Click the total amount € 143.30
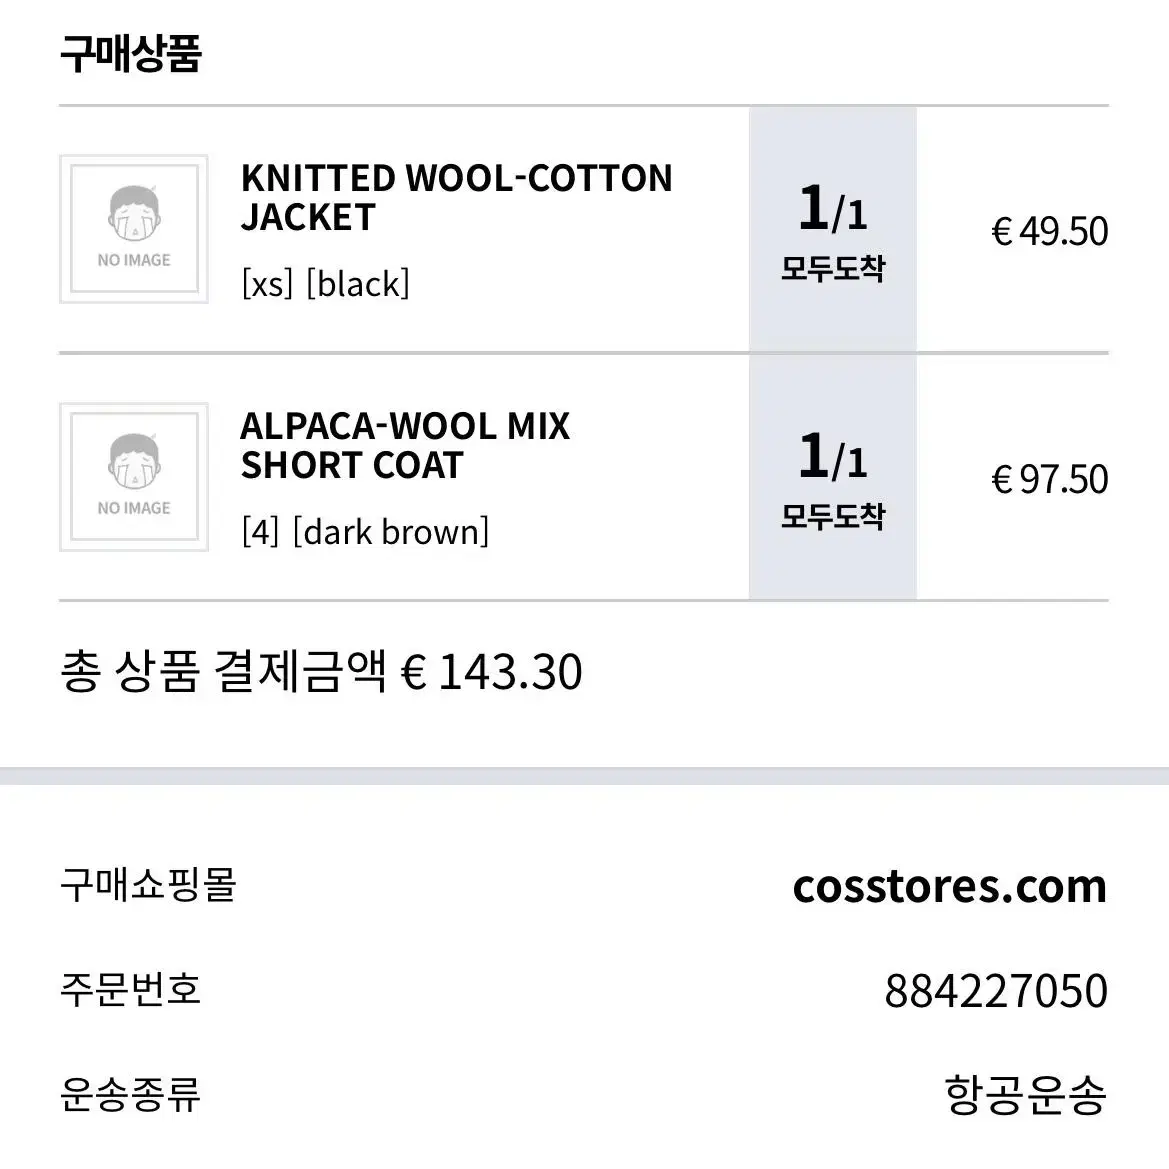The height and width of the screenshot is (1169, 1169). [x=491, y=672]
